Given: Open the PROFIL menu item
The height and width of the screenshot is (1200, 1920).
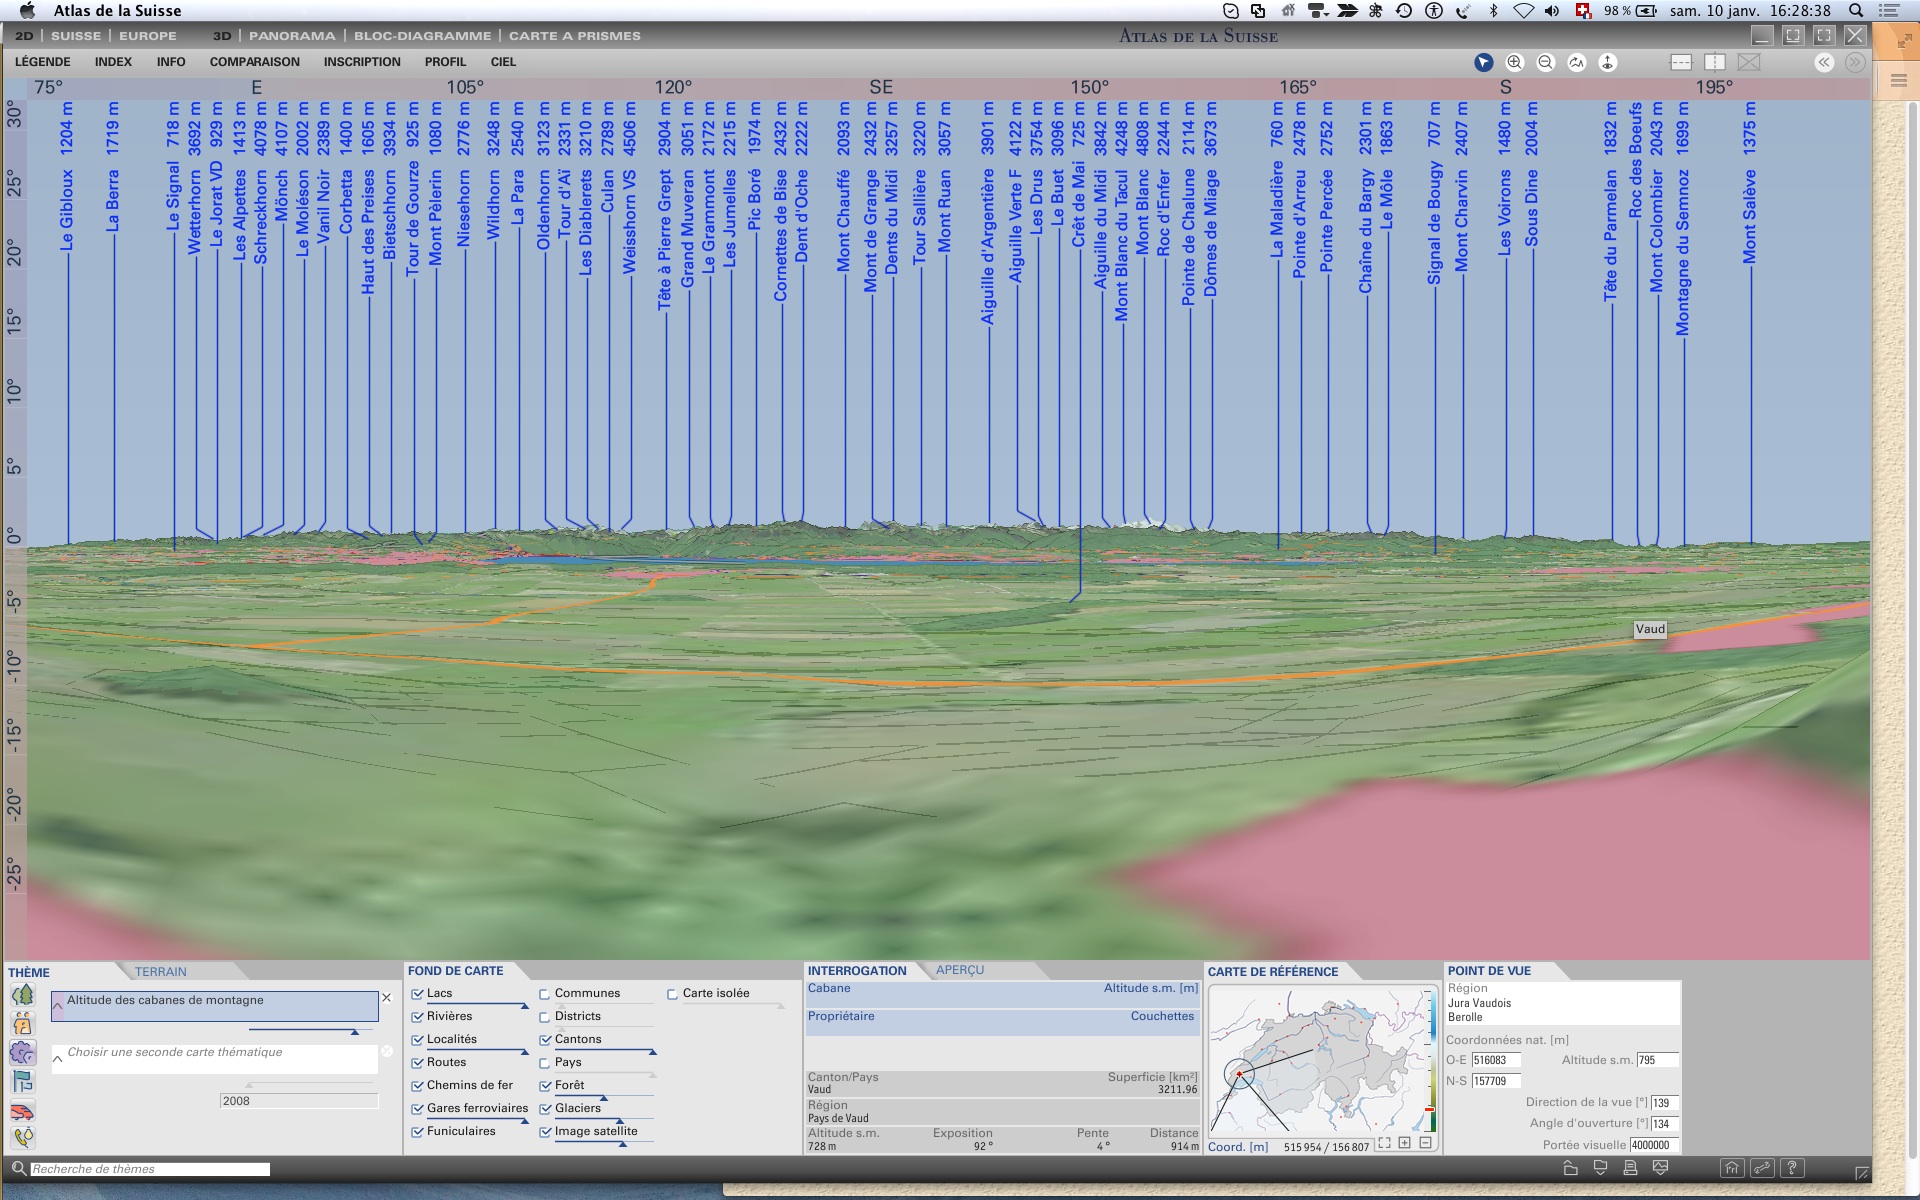Looking at the screenshot, I should tap(445, 62).
